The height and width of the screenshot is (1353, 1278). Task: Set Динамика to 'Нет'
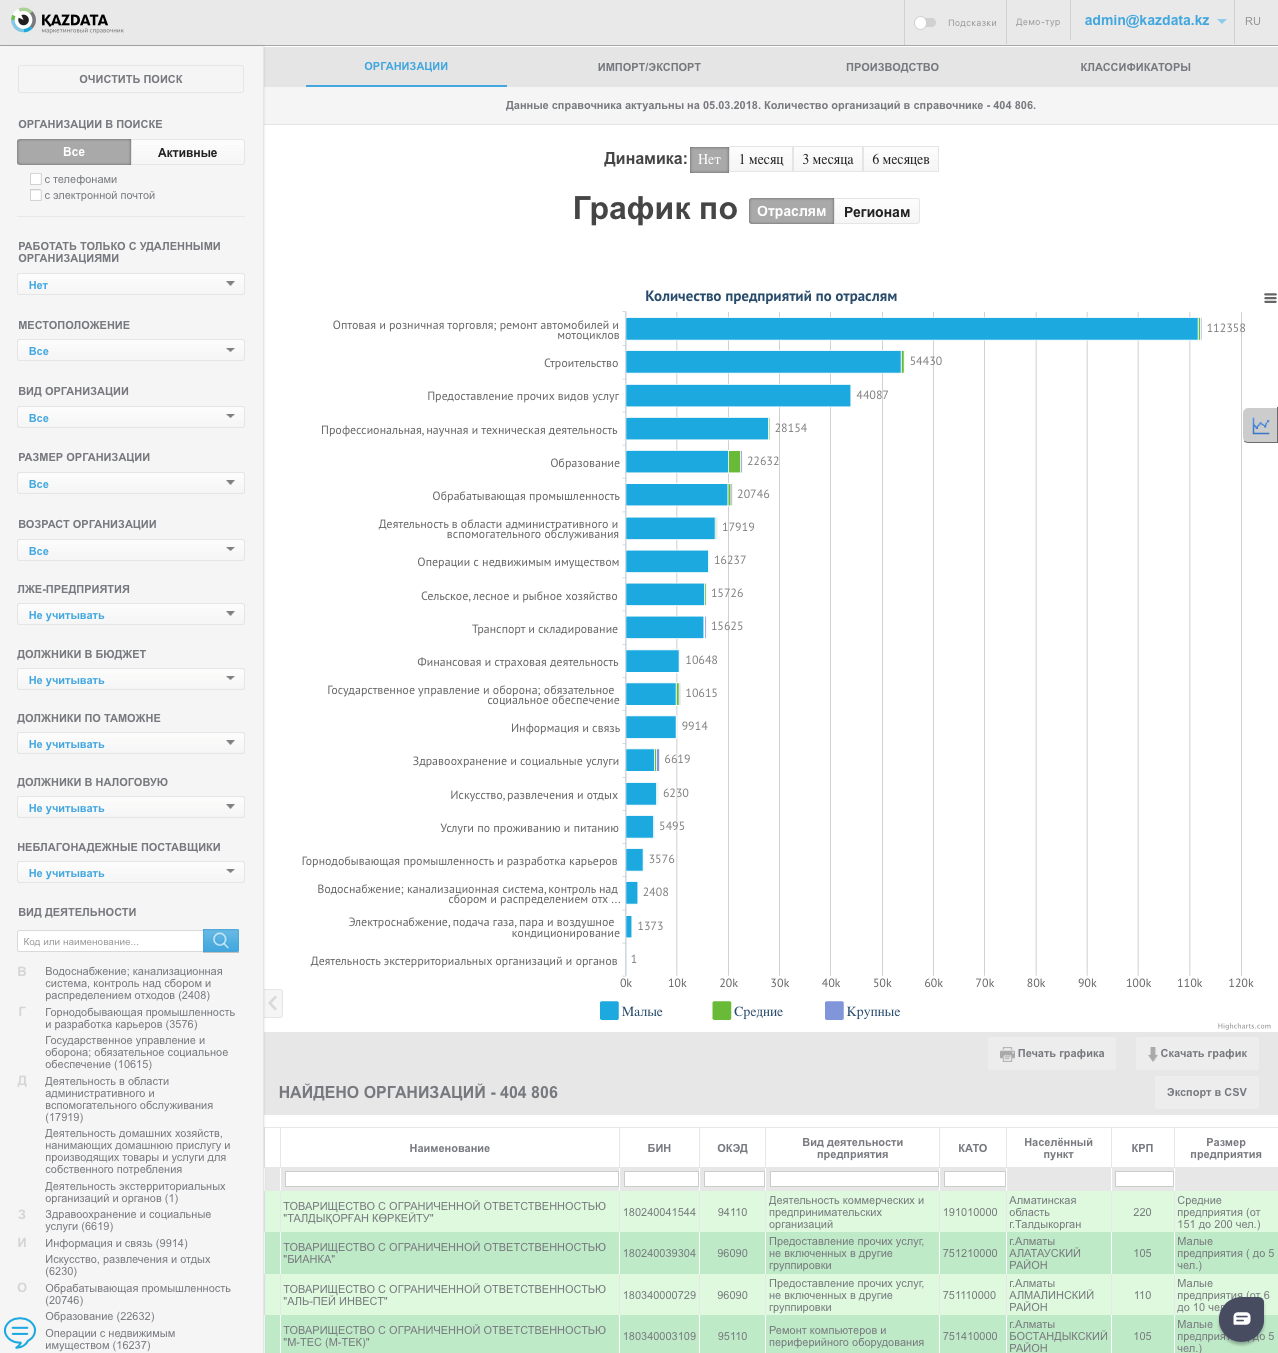(x=709, y=159)
